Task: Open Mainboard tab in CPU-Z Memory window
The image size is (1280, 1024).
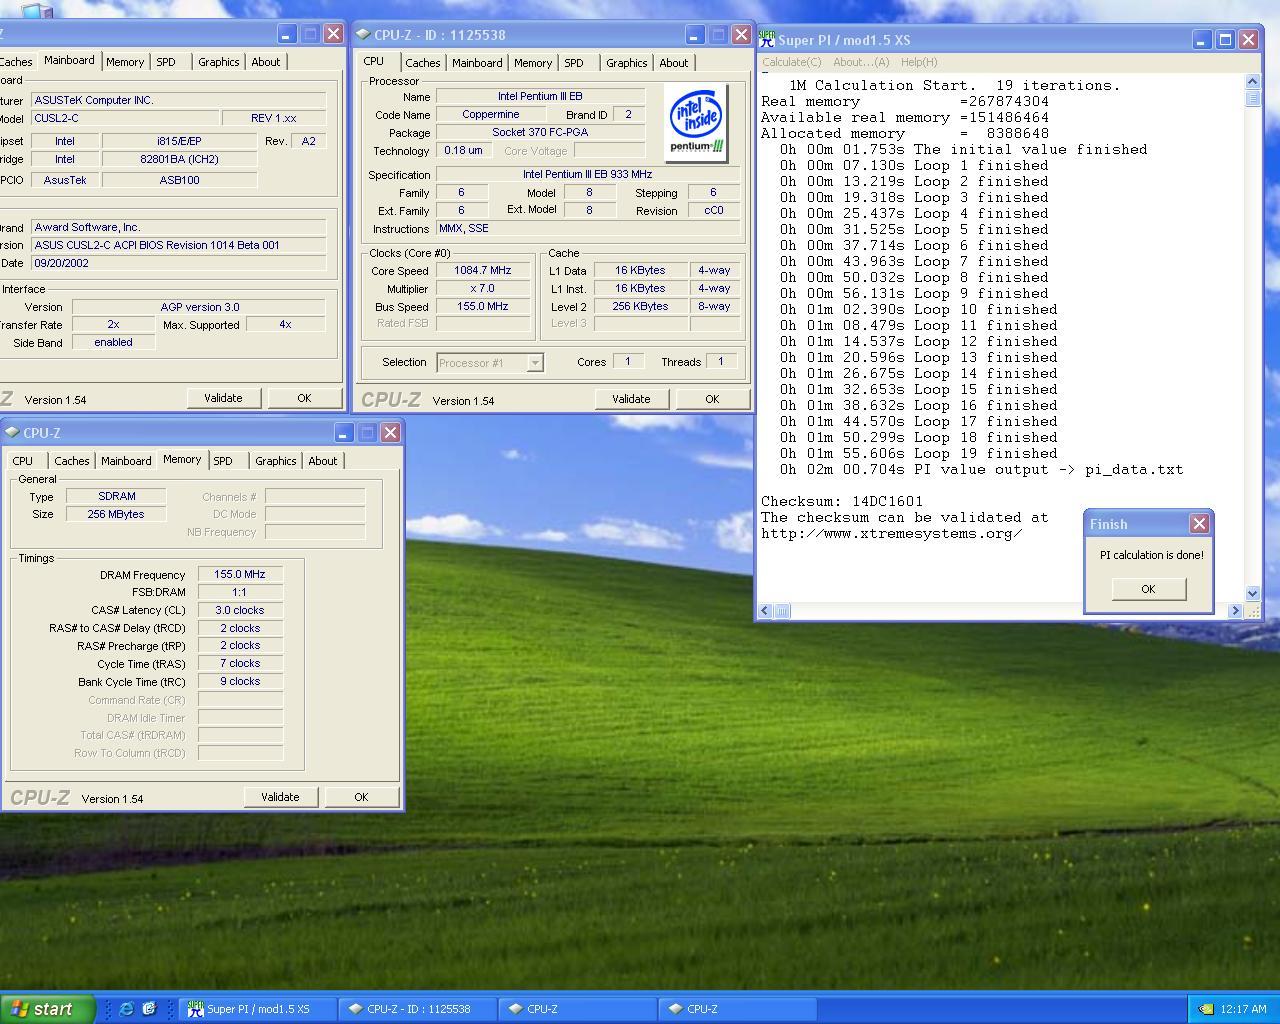Action: click(x=126, y=461)
